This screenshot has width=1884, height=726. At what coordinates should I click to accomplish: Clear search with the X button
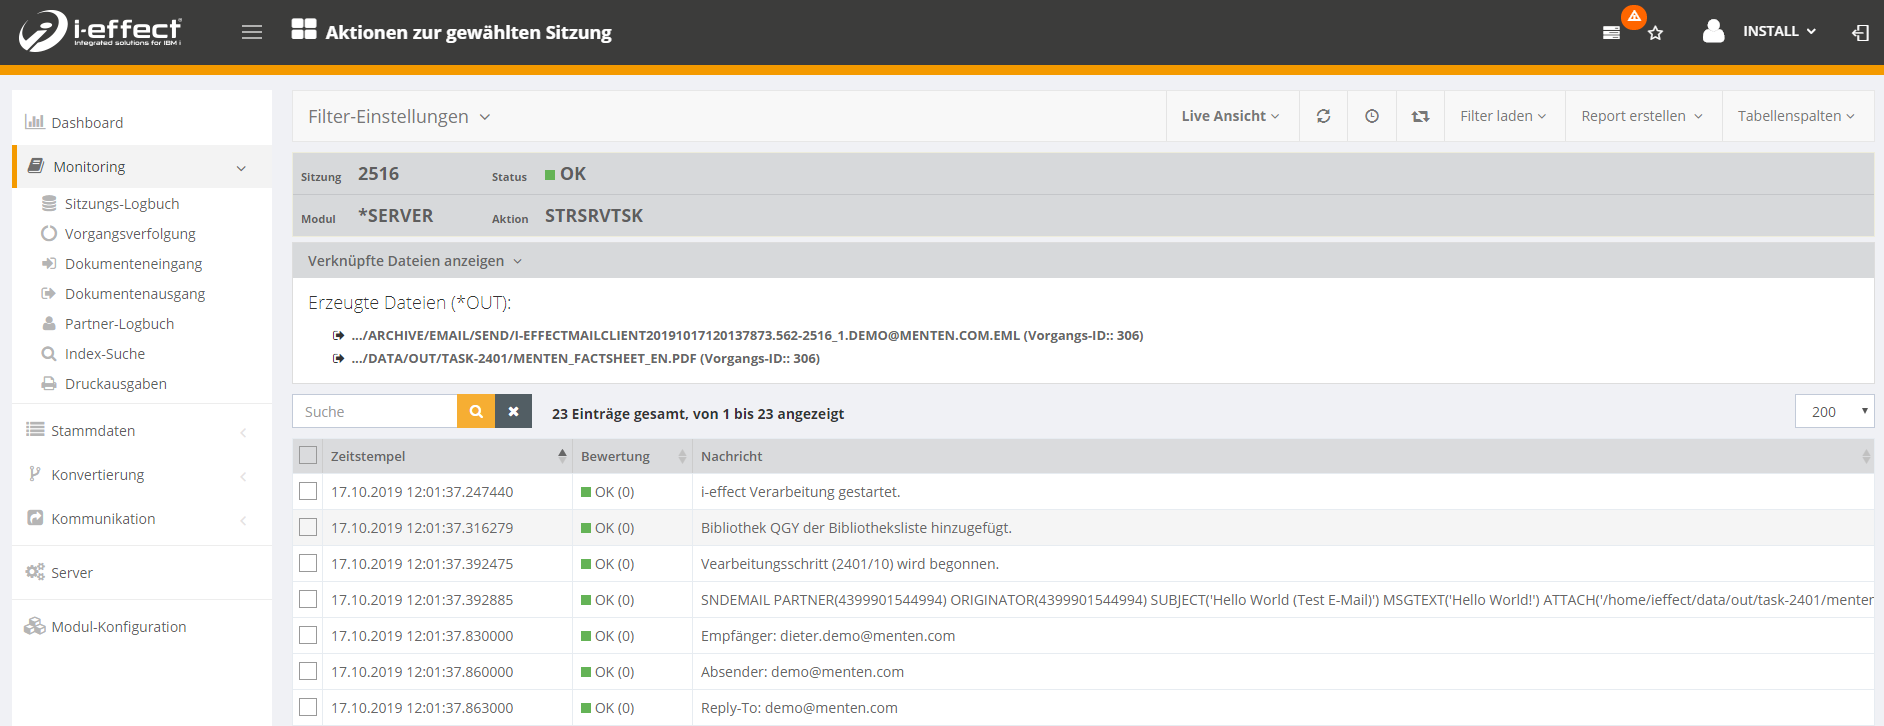click(513, 411)
